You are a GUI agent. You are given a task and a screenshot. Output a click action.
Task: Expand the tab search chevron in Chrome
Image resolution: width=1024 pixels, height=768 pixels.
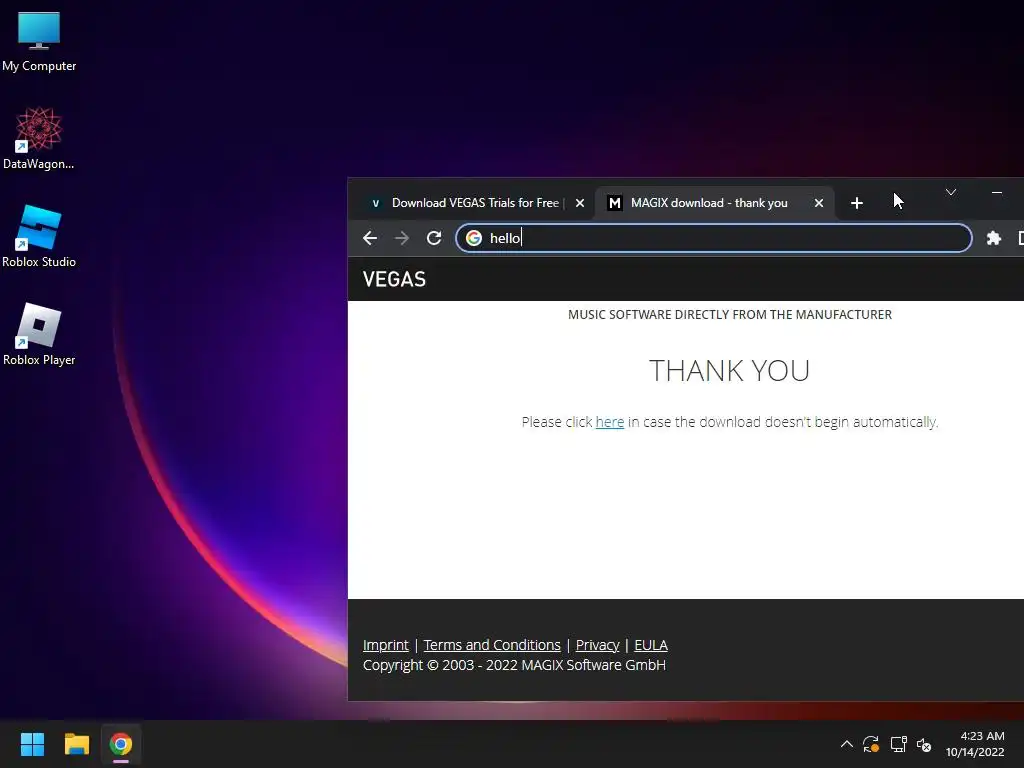[x=950, y=192]
